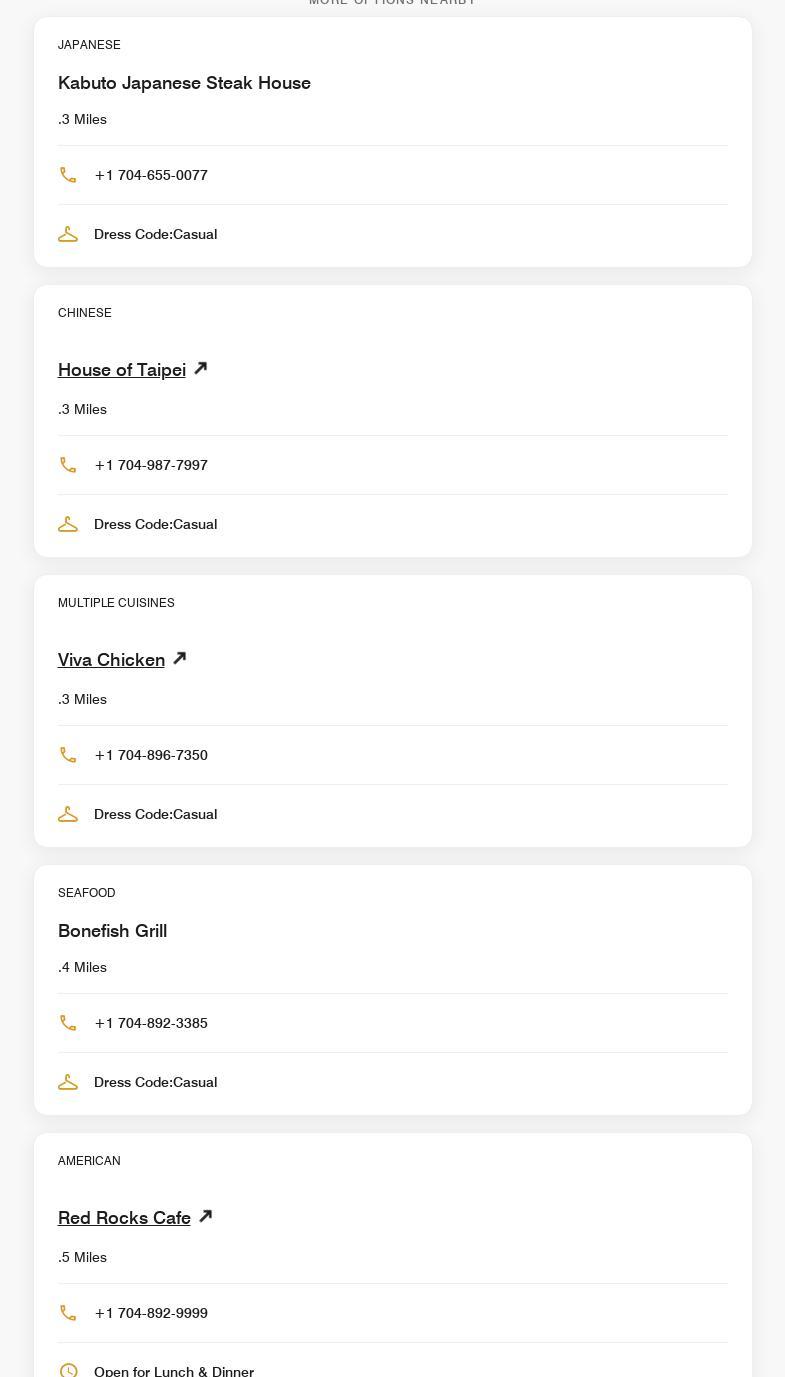Open the House of Taipei link
The height and width of the screenshot is (1377, 785).
coord(122,370)
